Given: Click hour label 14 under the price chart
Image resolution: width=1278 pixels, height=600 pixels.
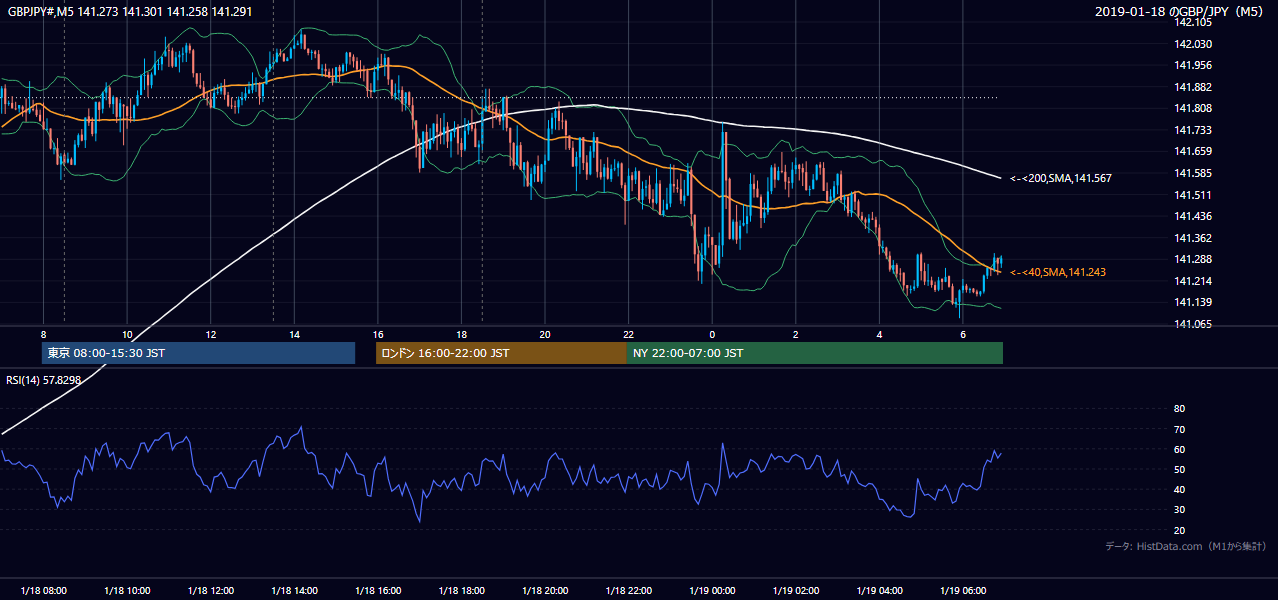Looking at the screenshot, I should (294, 334).
